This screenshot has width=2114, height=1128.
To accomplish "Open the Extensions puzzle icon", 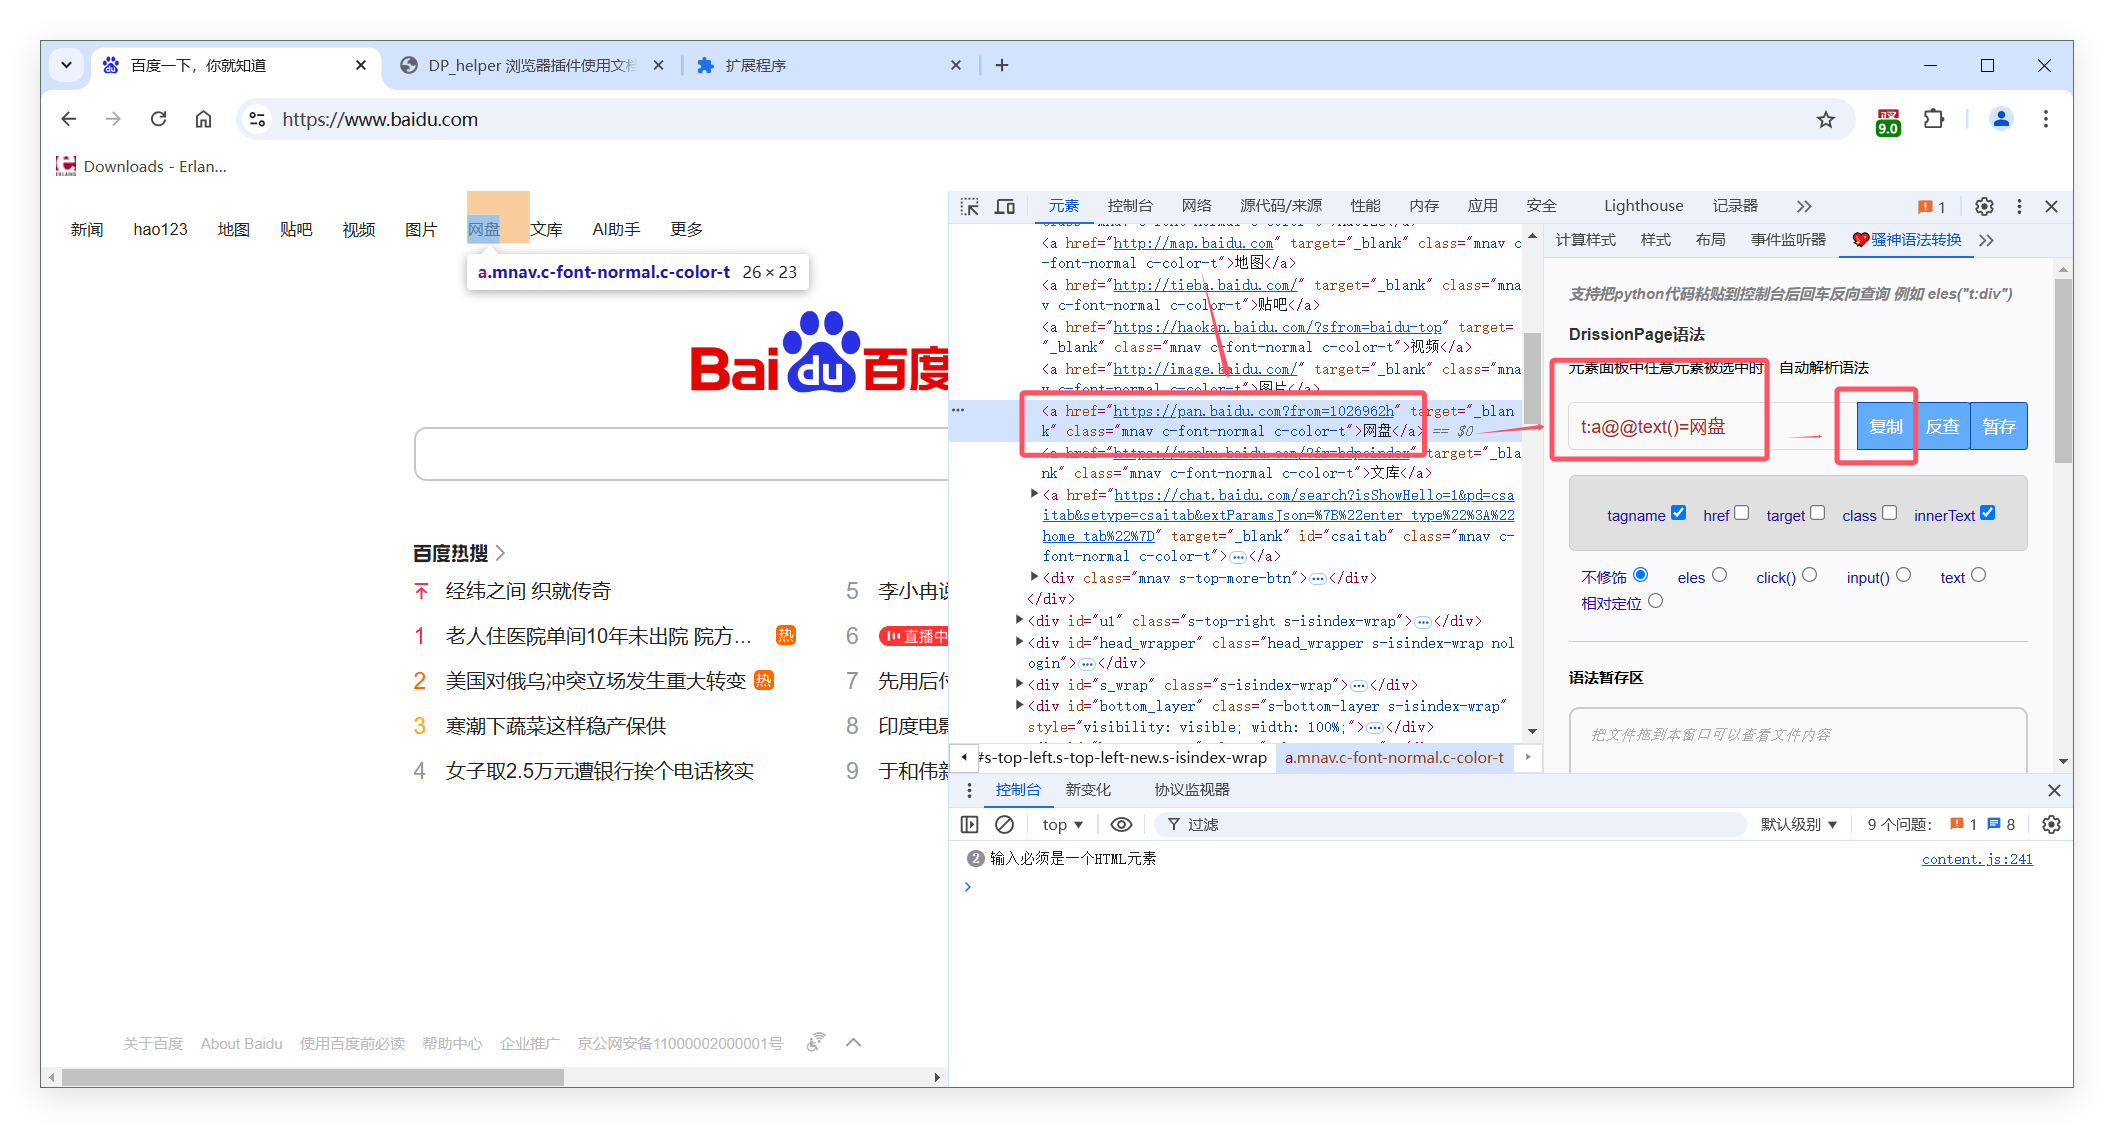I will [1934, 119].
